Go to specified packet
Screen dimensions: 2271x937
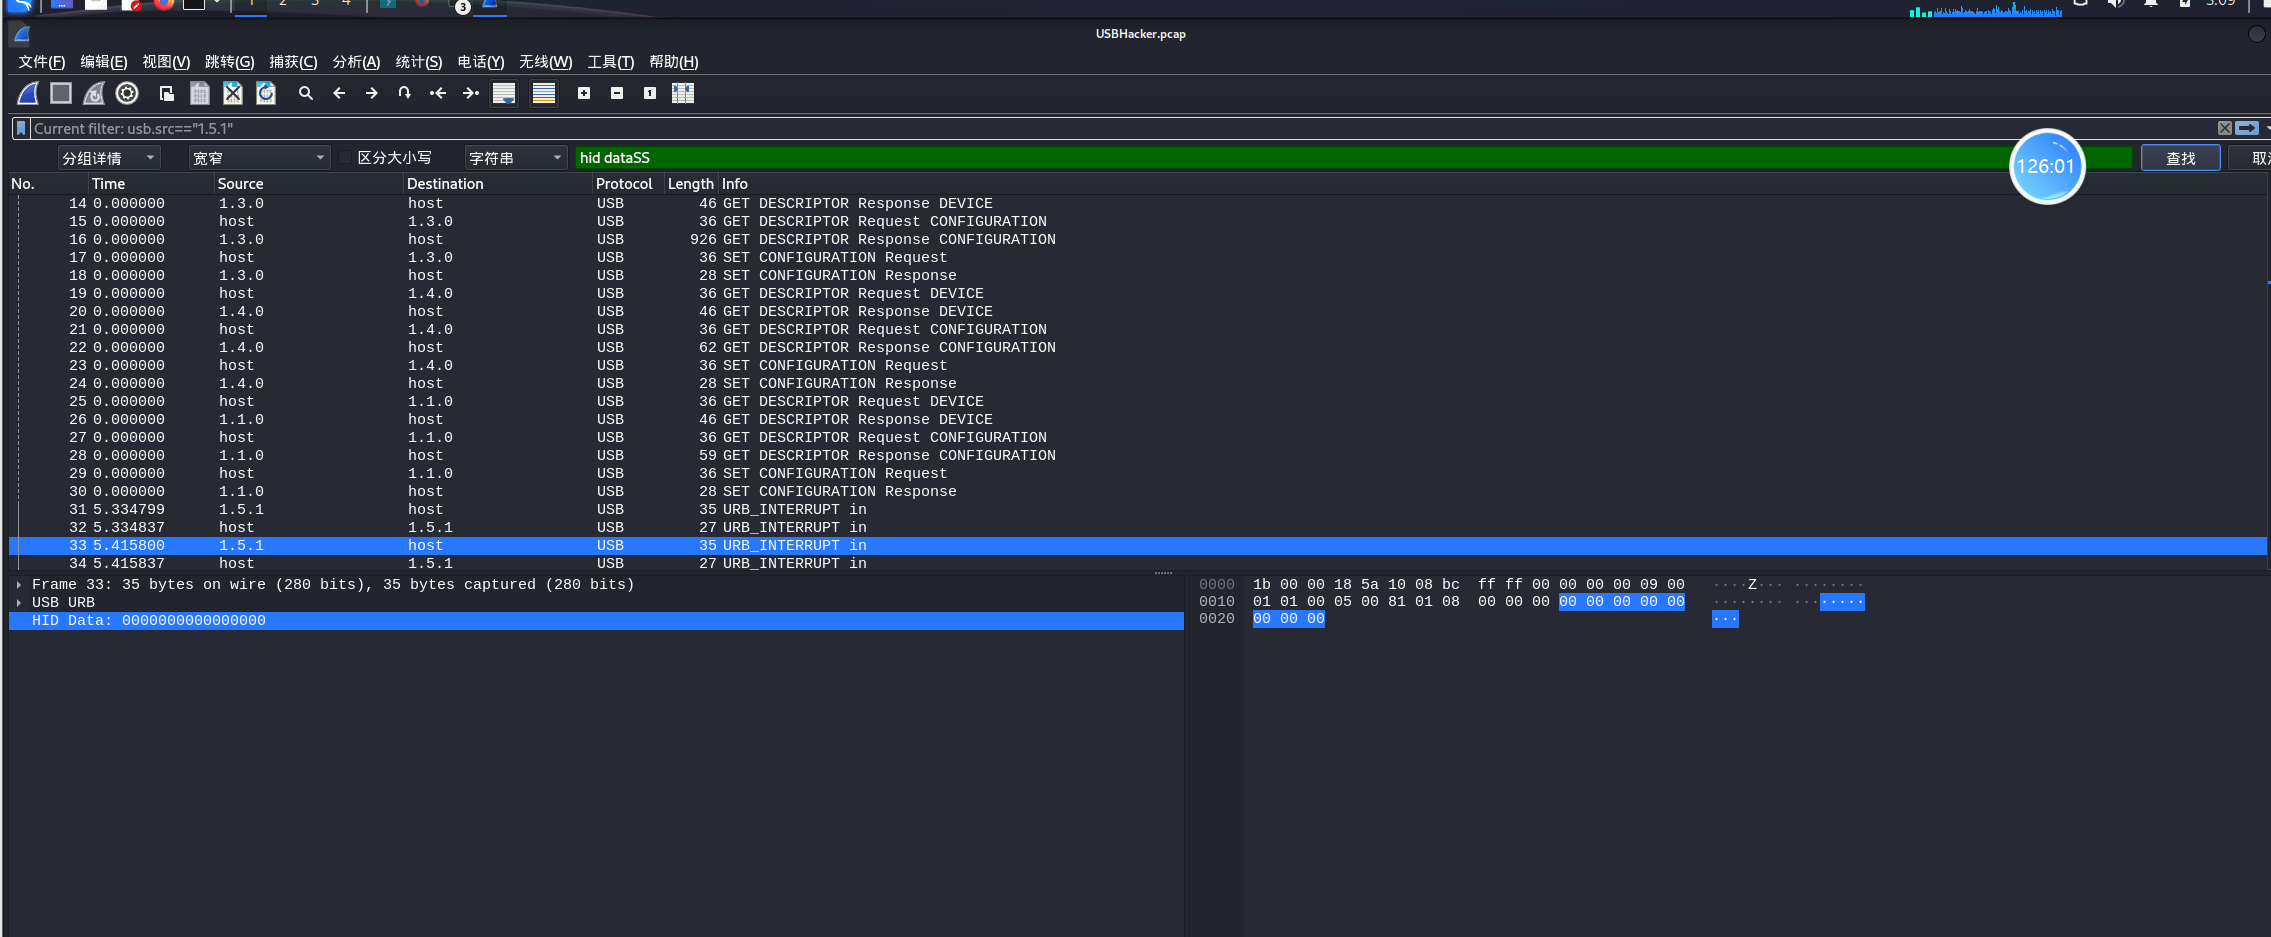(405, 93)
